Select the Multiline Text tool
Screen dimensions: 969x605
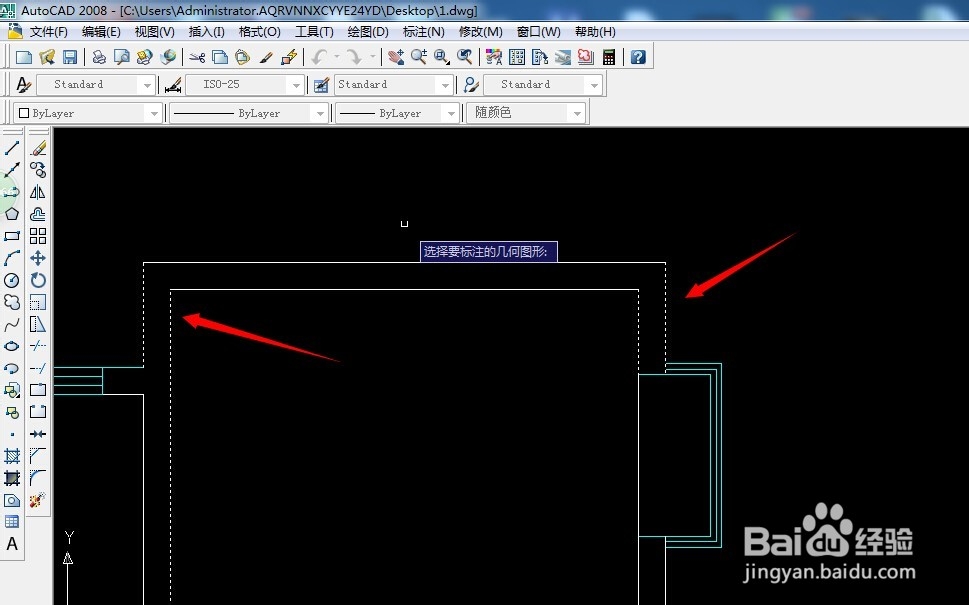(x=12, y=544)
